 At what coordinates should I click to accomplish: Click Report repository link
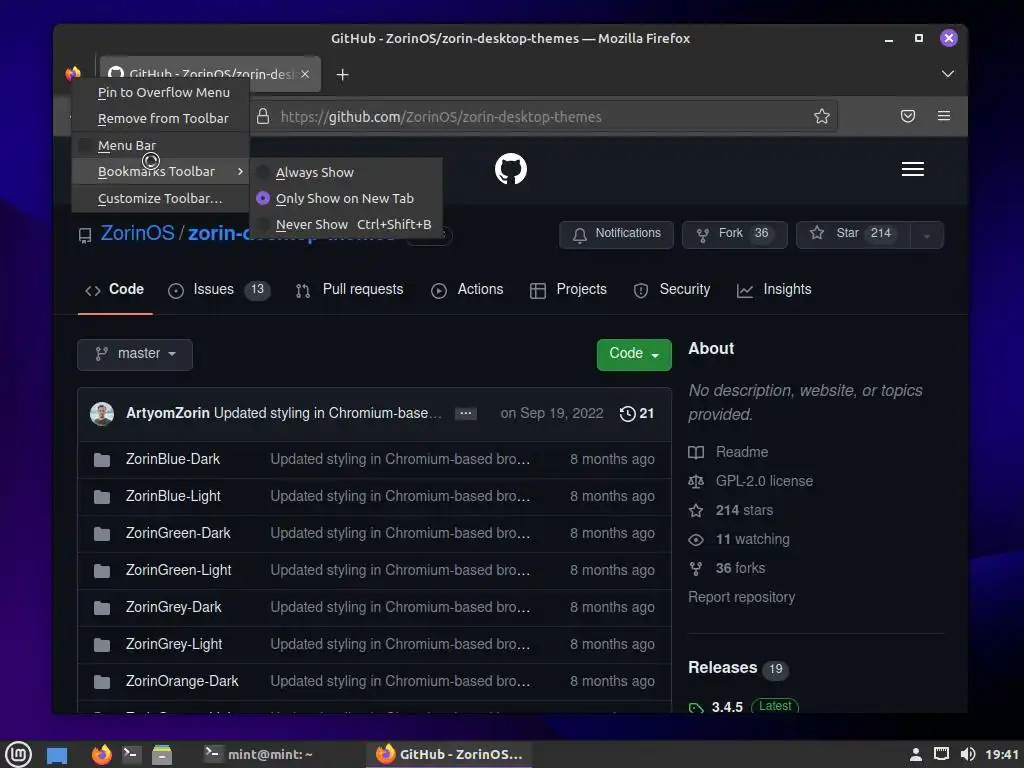741,598
